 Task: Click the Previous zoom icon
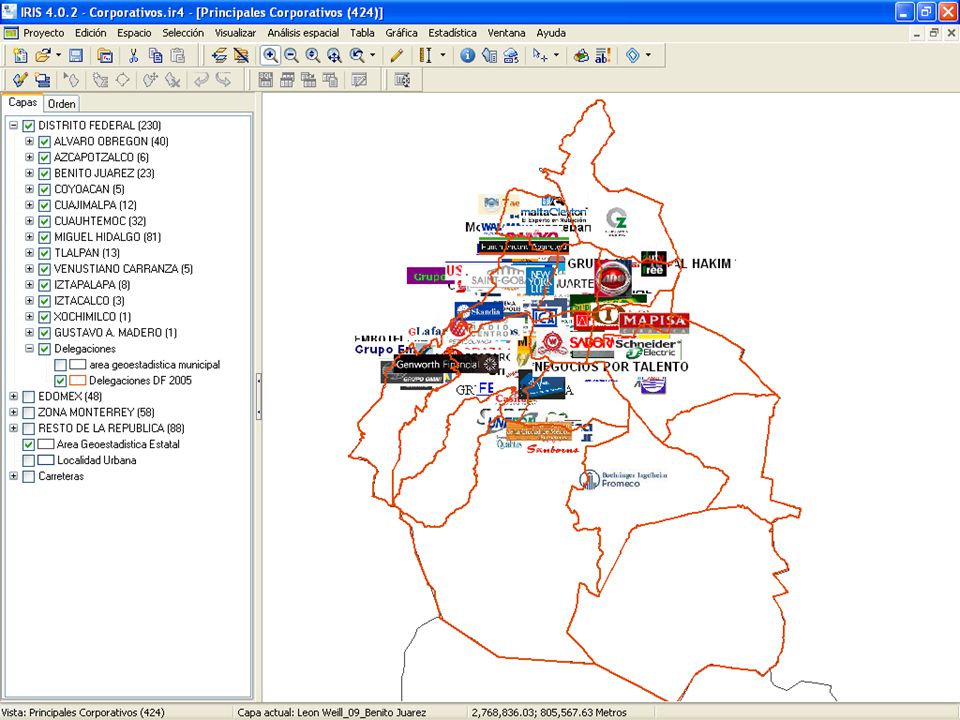click(x=357, y=56)
